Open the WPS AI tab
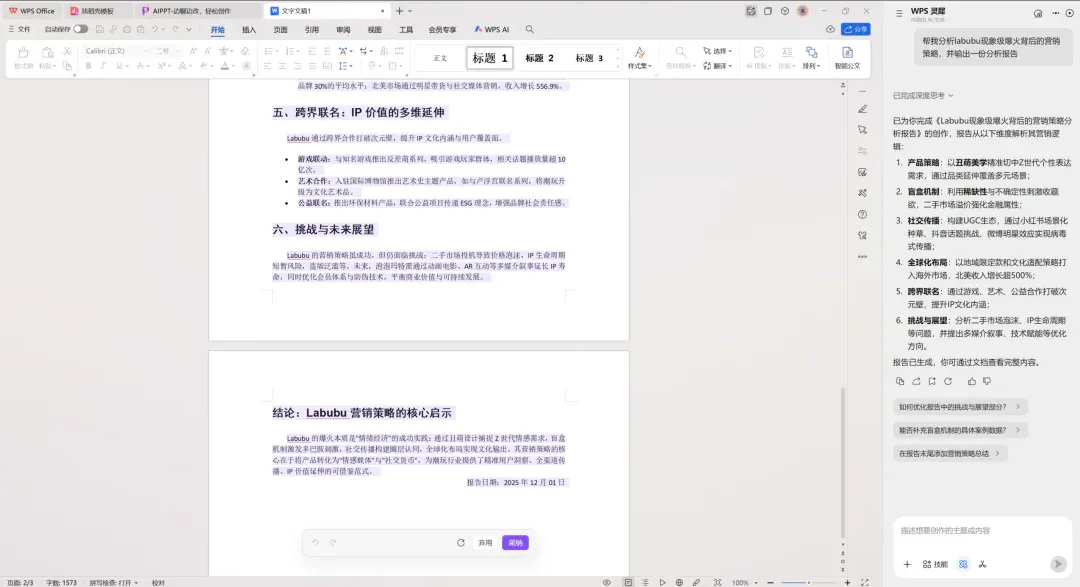This screenshot has width=1080, height=587. (x=492, y=30)
